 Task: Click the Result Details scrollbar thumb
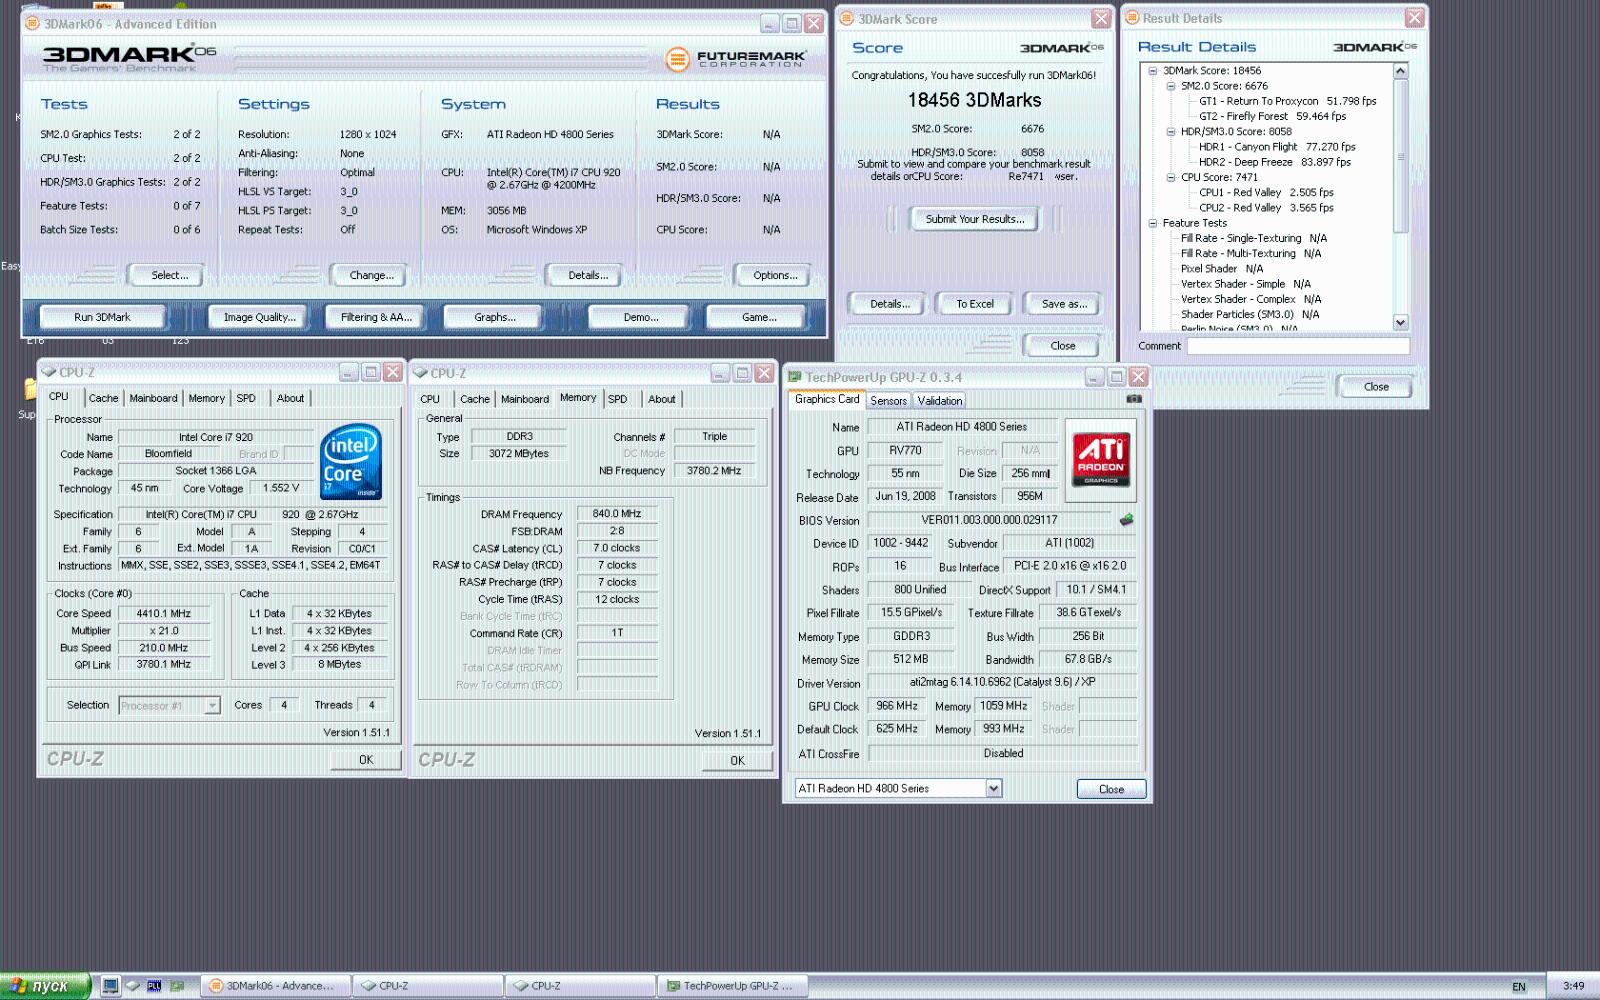[x=1400, y=156]
